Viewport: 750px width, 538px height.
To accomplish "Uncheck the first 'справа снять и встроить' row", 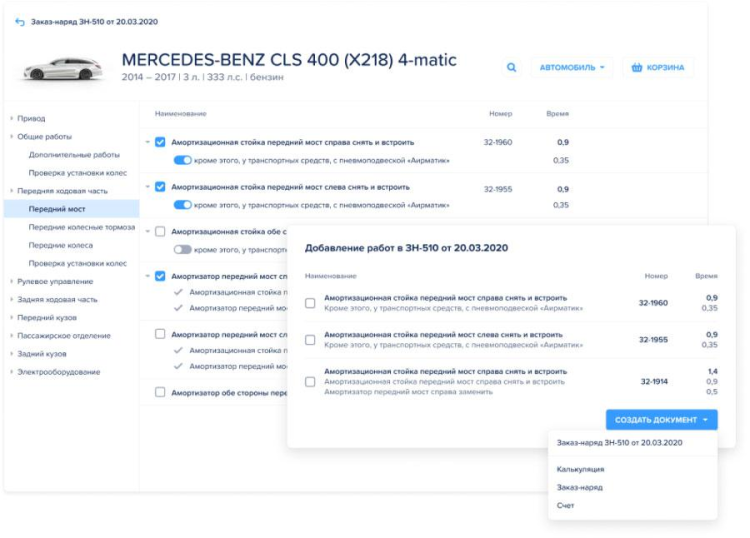I will pyautogui.click(x=160, y=142).
